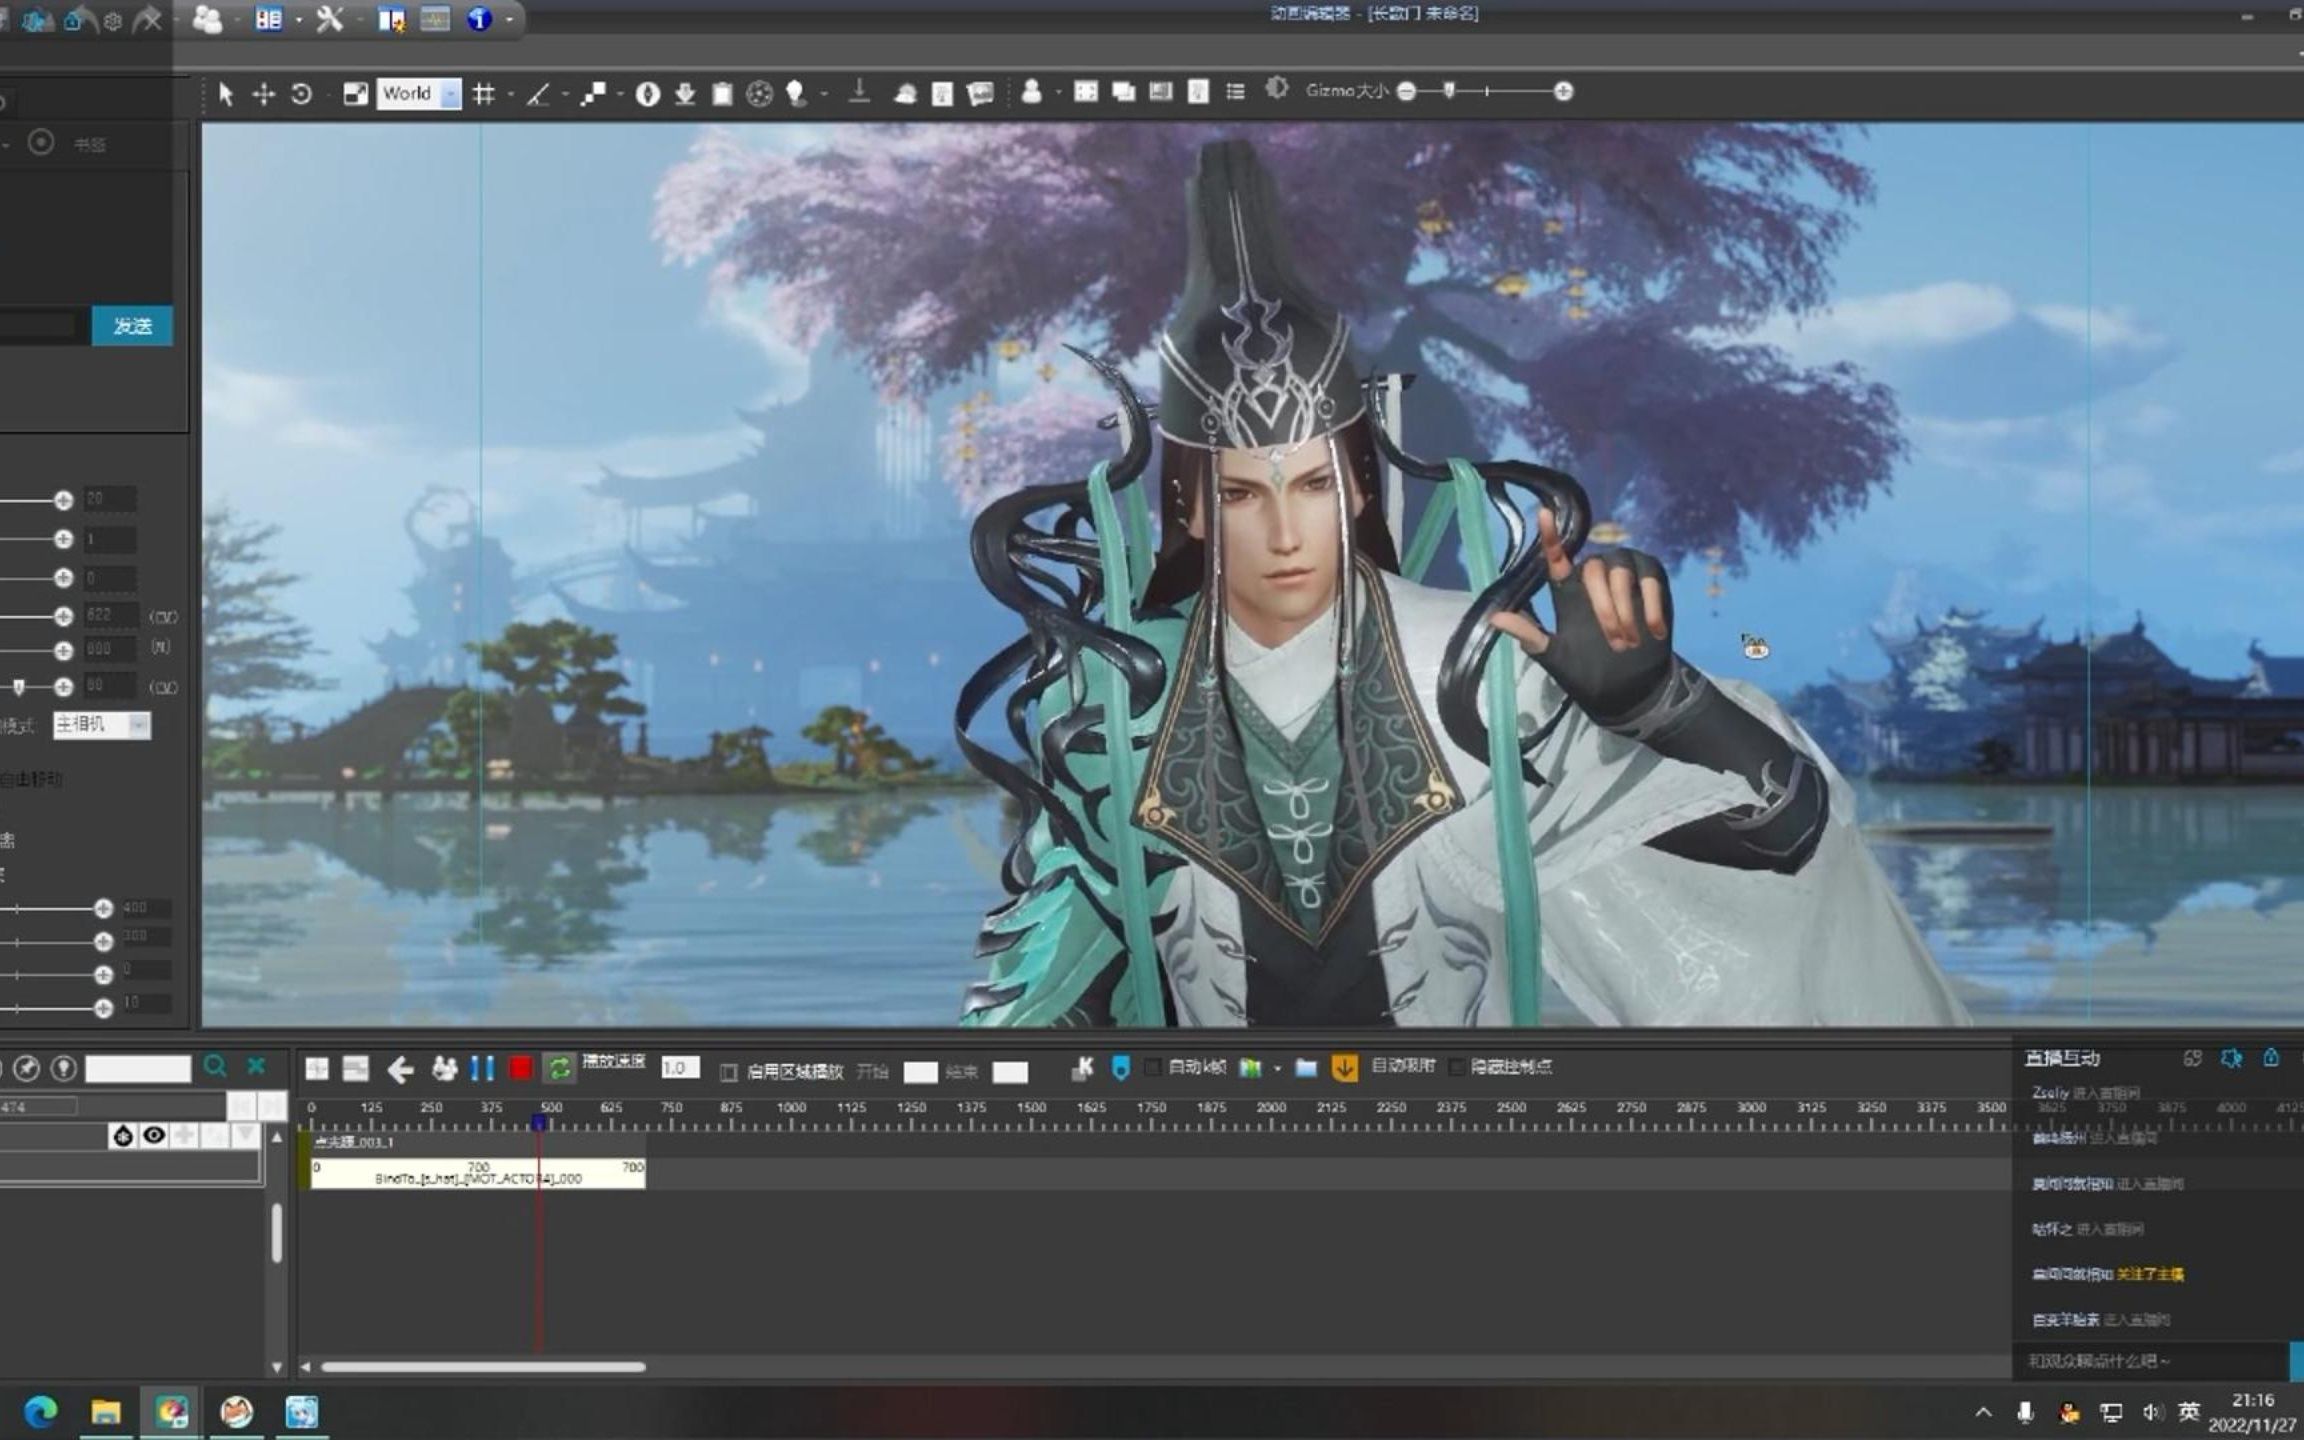This screenshot has width=2304, height=1440.
Task: Click the compass icon in the toolbar
Action: point(647,94)
